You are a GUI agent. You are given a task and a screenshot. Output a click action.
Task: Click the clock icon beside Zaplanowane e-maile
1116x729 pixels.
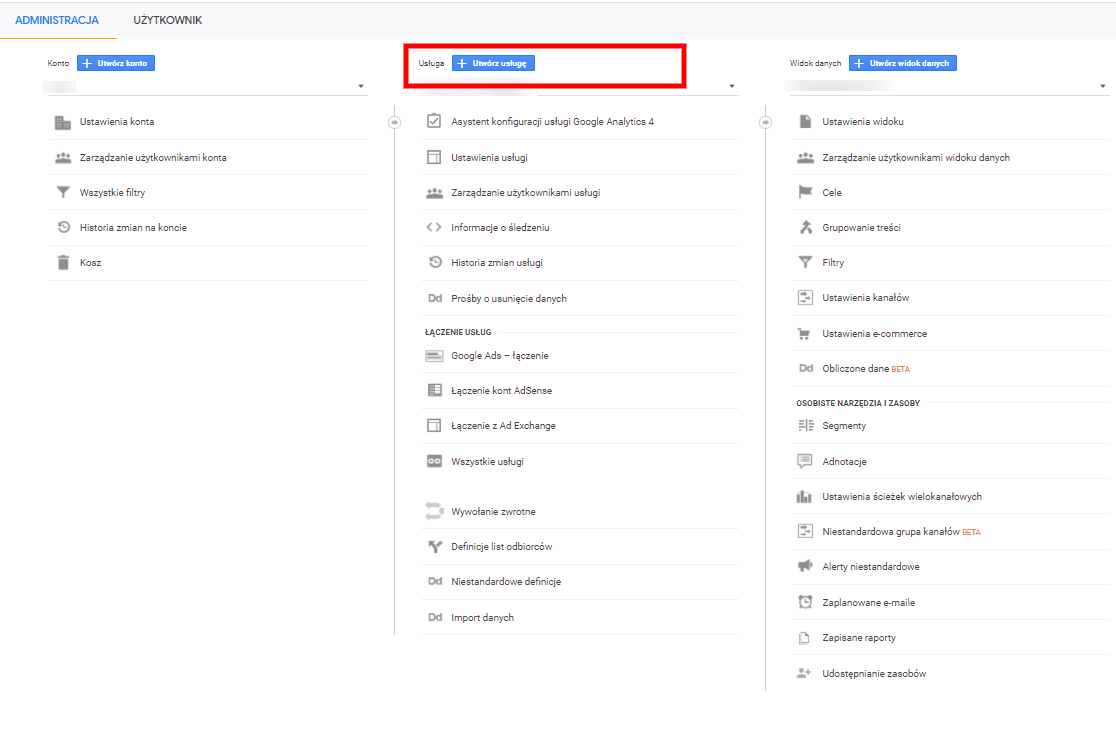[805, 602]
